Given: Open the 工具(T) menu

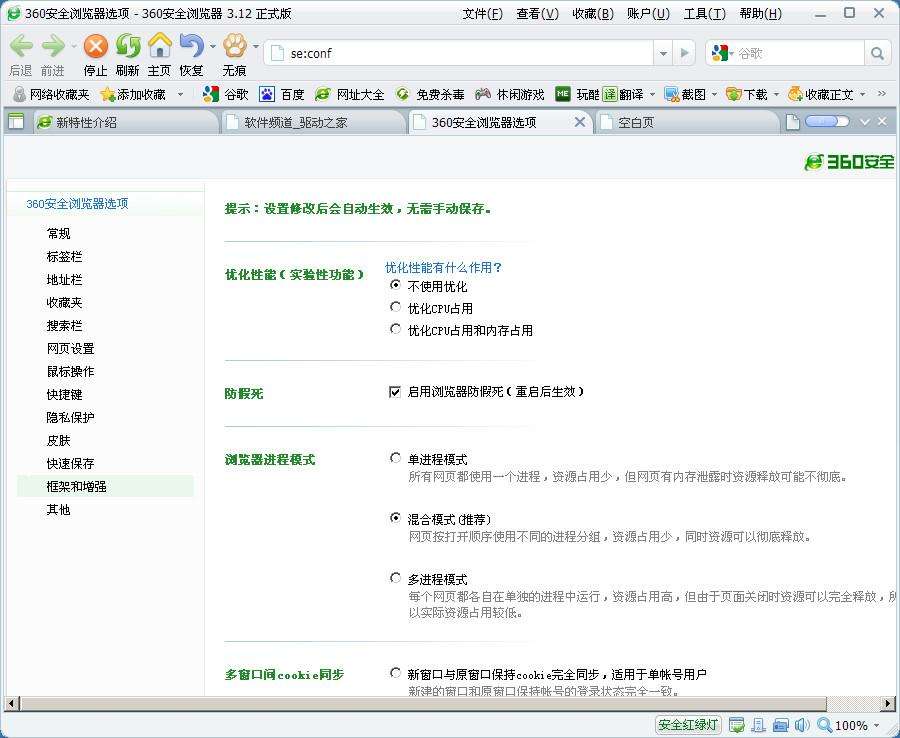Looking at the screenshot, I should [x=704, y=14].
